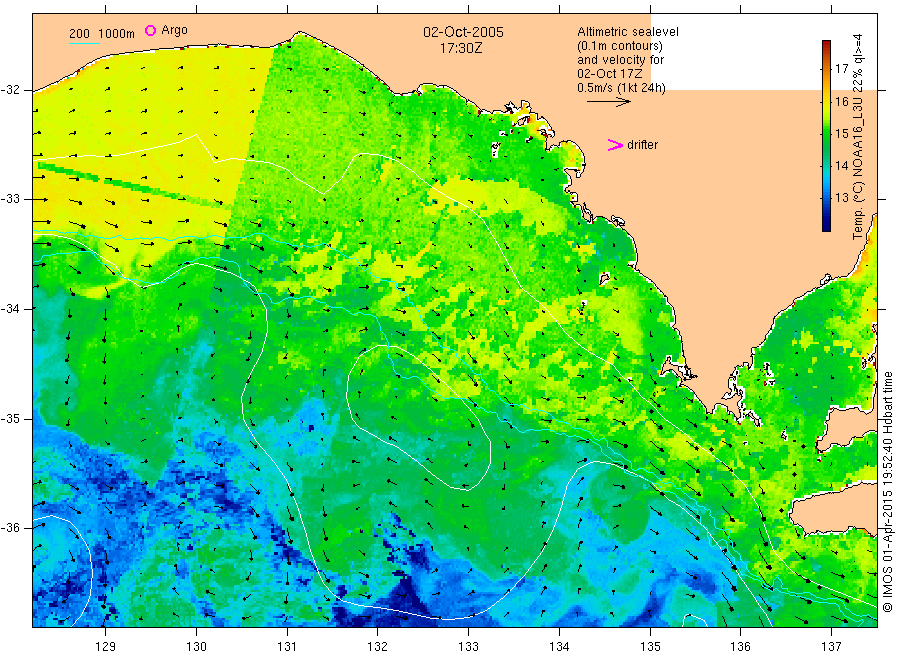Click the '1000m' depth legend label

click(117, 34)
